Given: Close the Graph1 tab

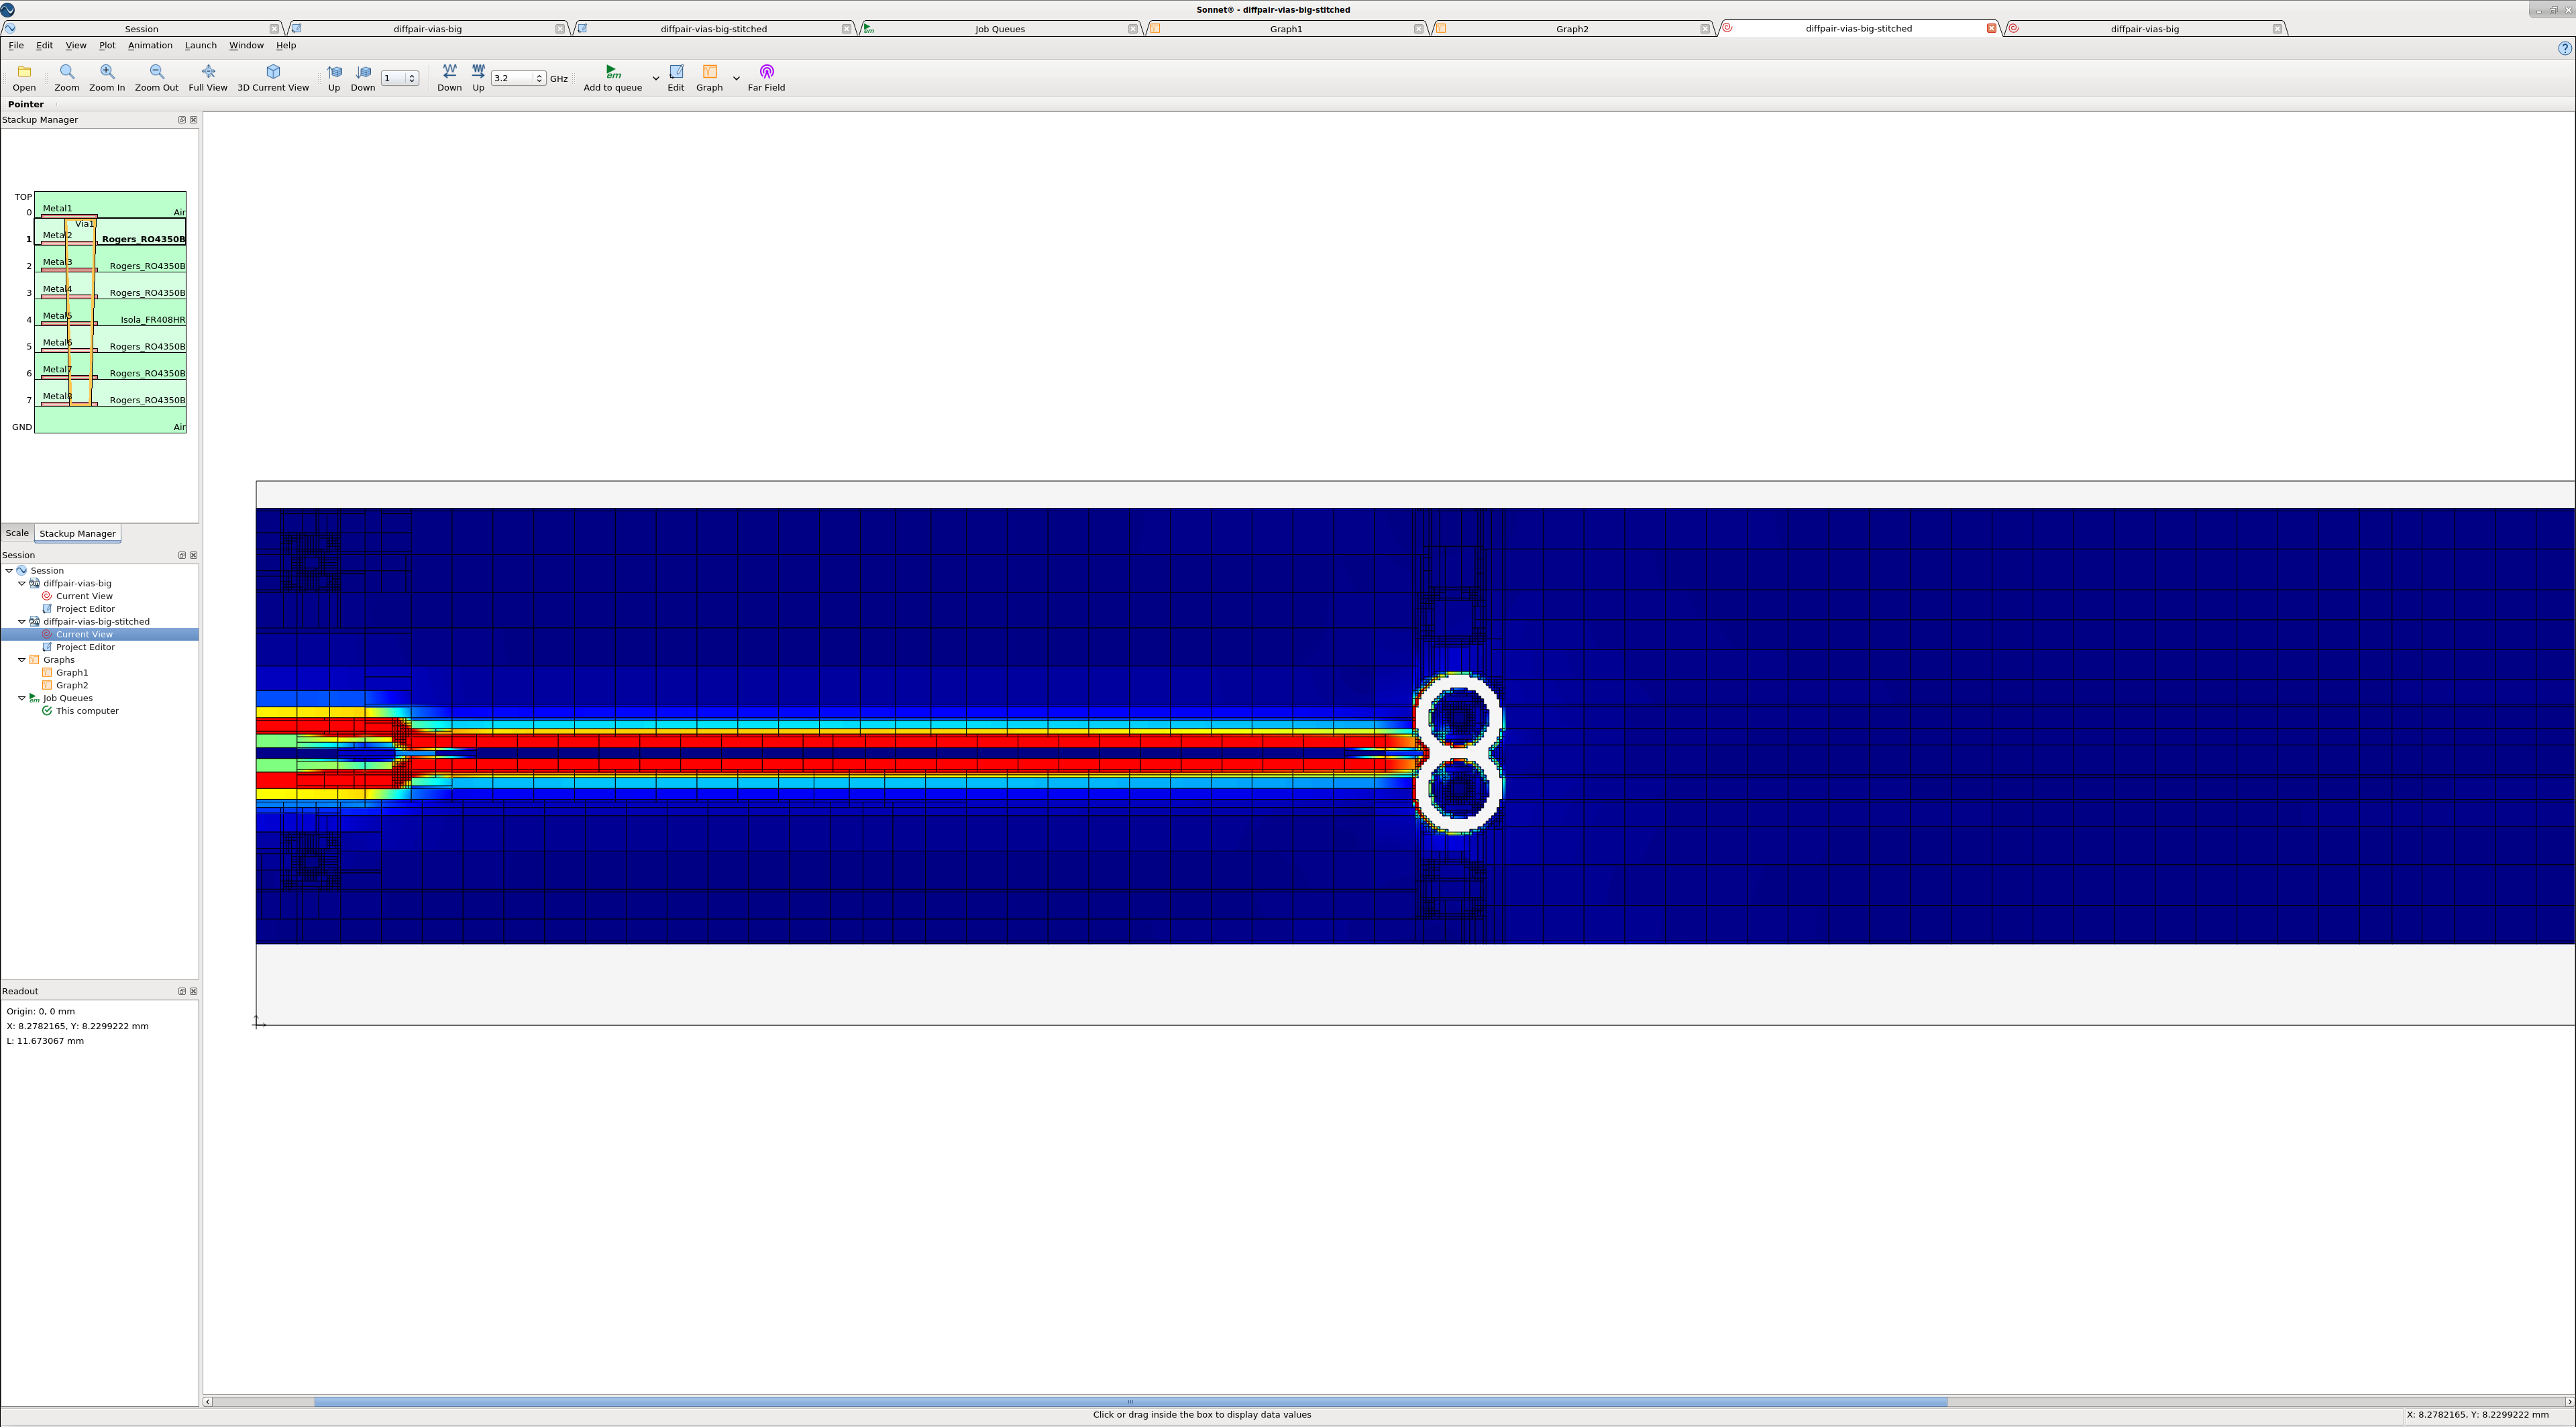Looking at the screenshot, I should [x=1418, y=29].
